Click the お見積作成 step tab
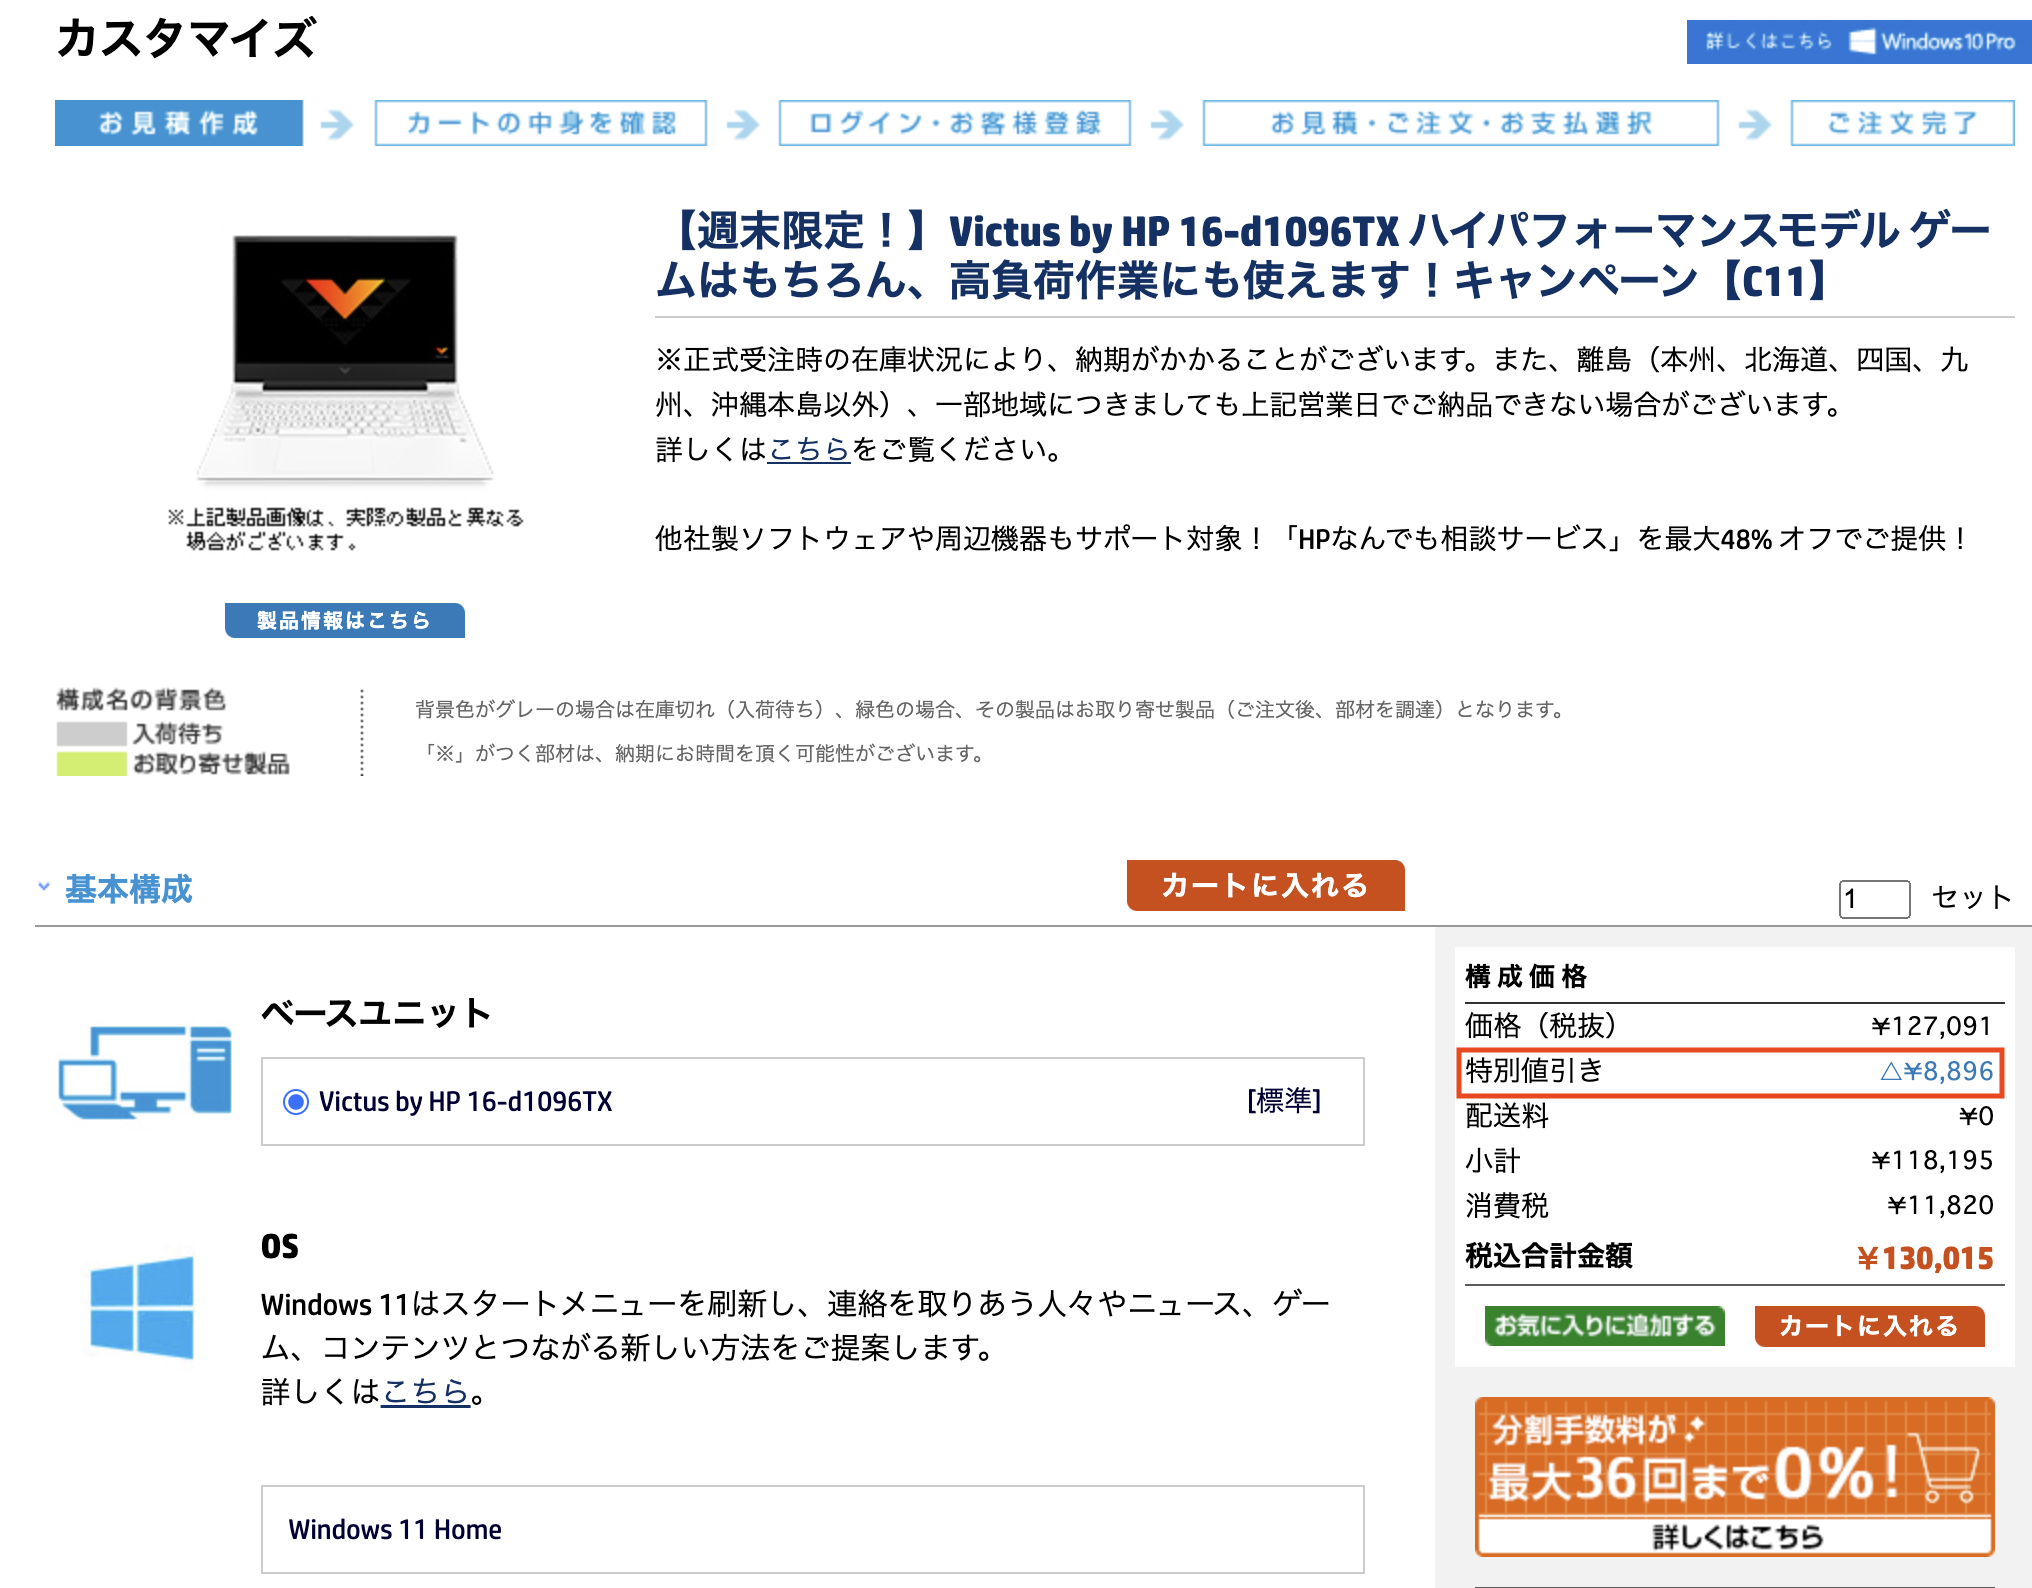Viewport: 2032px width, 1588px height. pos(179,123)
